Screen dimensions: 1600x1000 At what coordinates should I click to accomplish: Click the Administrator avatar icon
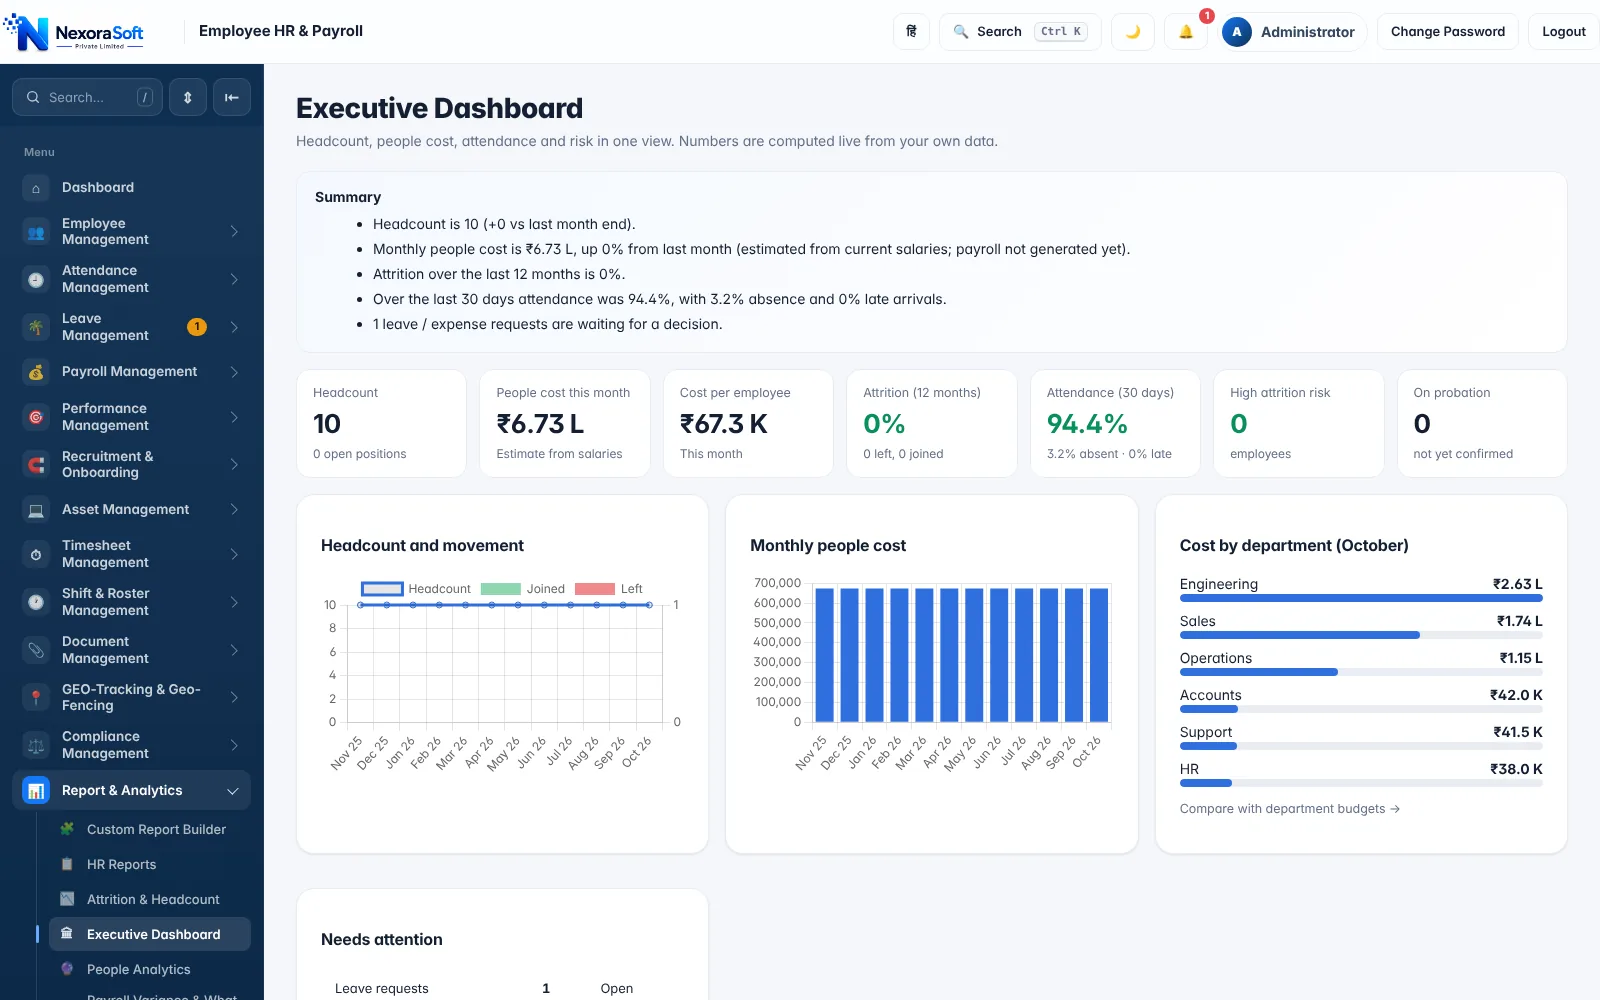coord(1237,32)
